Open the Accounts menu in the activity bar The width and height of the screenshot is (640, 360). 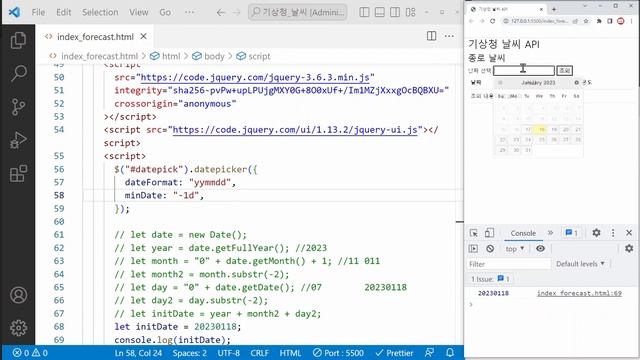[18, 295]
